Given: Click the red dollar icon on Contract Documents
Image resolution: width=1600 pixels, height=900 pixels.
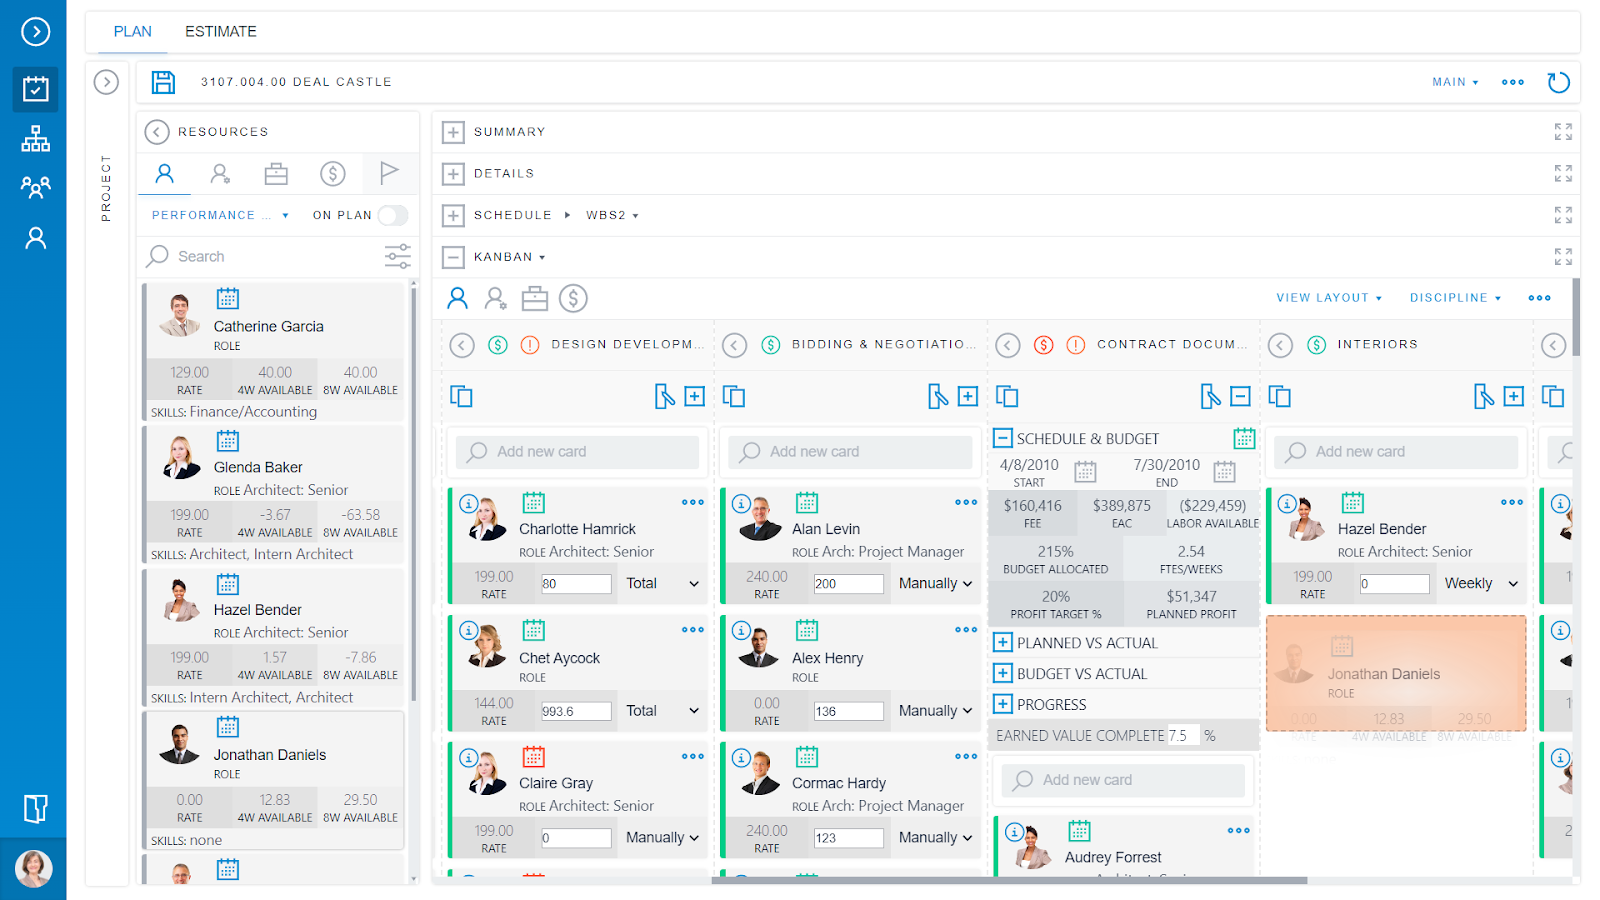Looking at the screenshot, I should click(1043, 345).
